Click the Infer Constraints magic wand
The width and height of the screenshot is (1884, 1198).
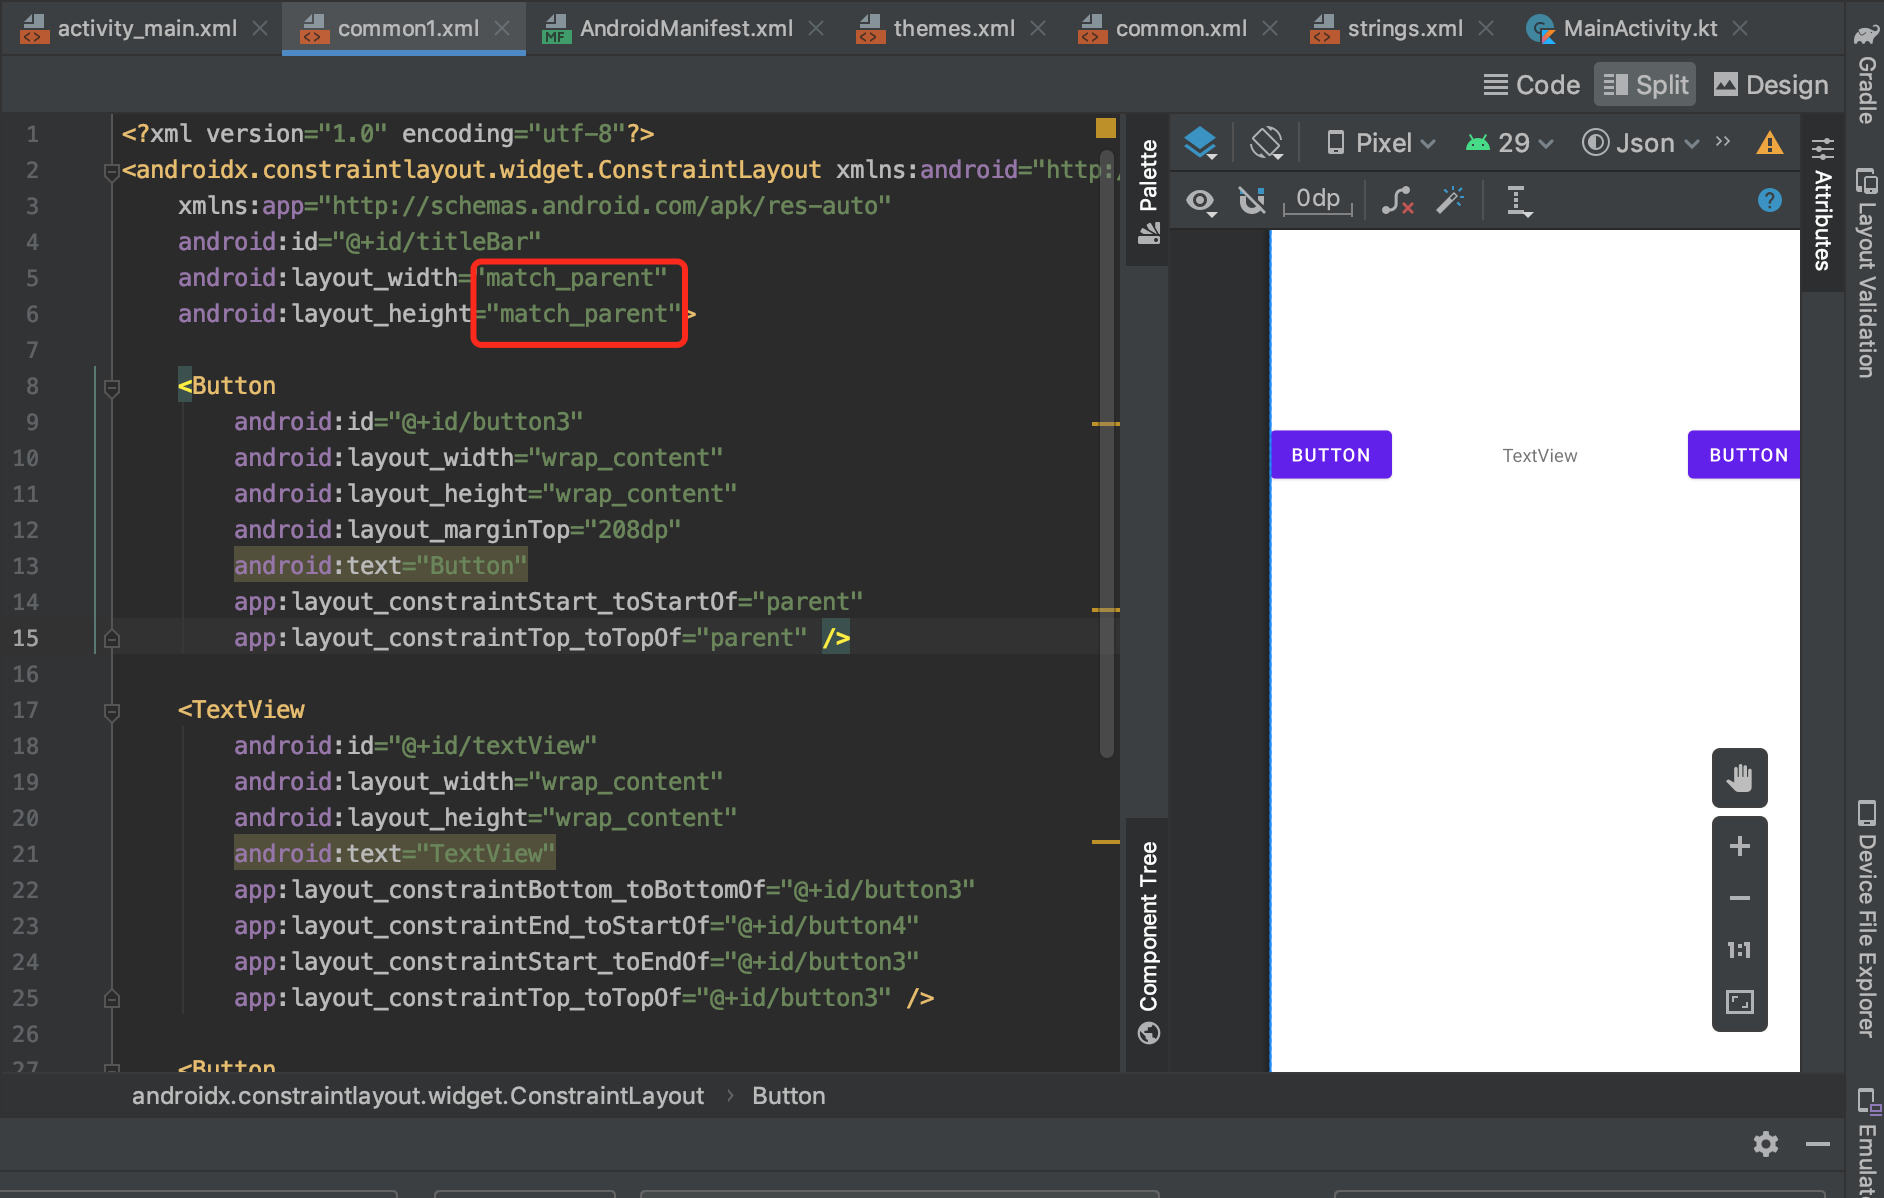point(1450,201)
